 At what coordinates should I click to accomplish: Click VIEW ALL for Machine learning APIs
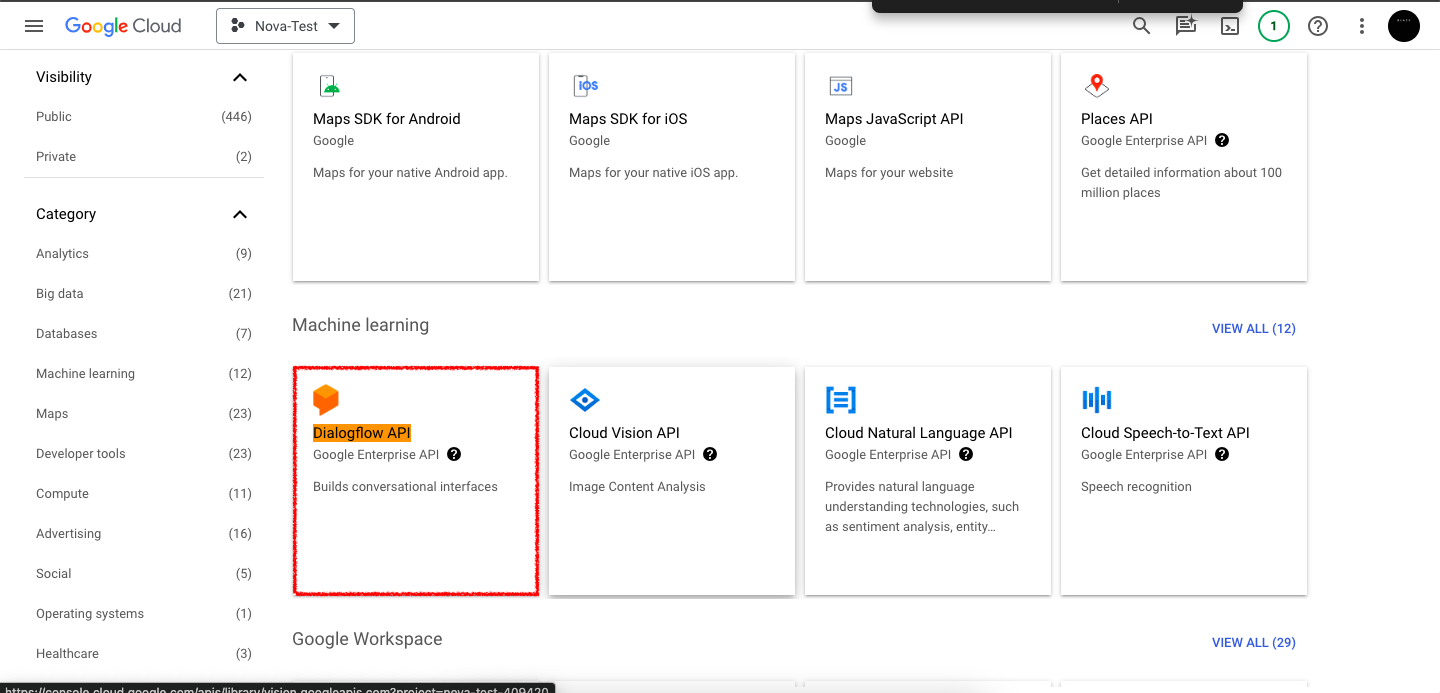pos(1253,328)
